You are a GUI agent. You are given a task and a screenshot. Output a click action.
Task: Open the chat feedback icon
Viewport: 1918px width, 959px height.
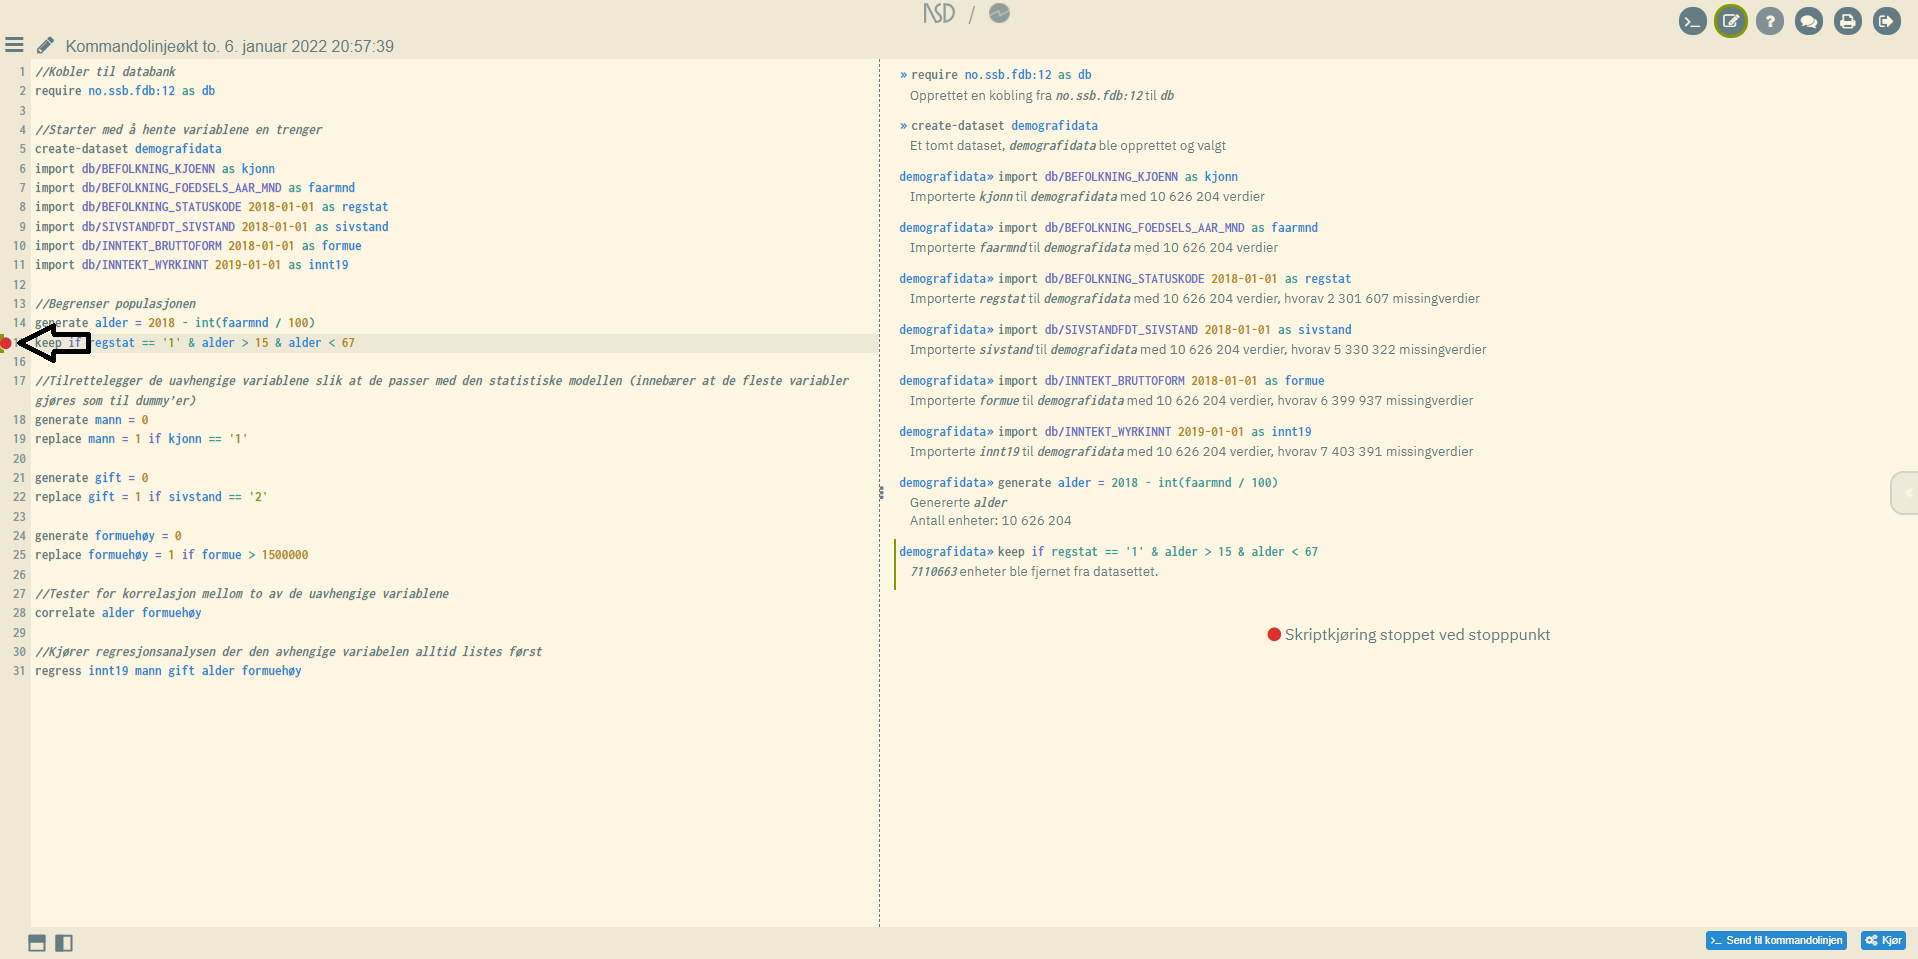coord(1808,21)
